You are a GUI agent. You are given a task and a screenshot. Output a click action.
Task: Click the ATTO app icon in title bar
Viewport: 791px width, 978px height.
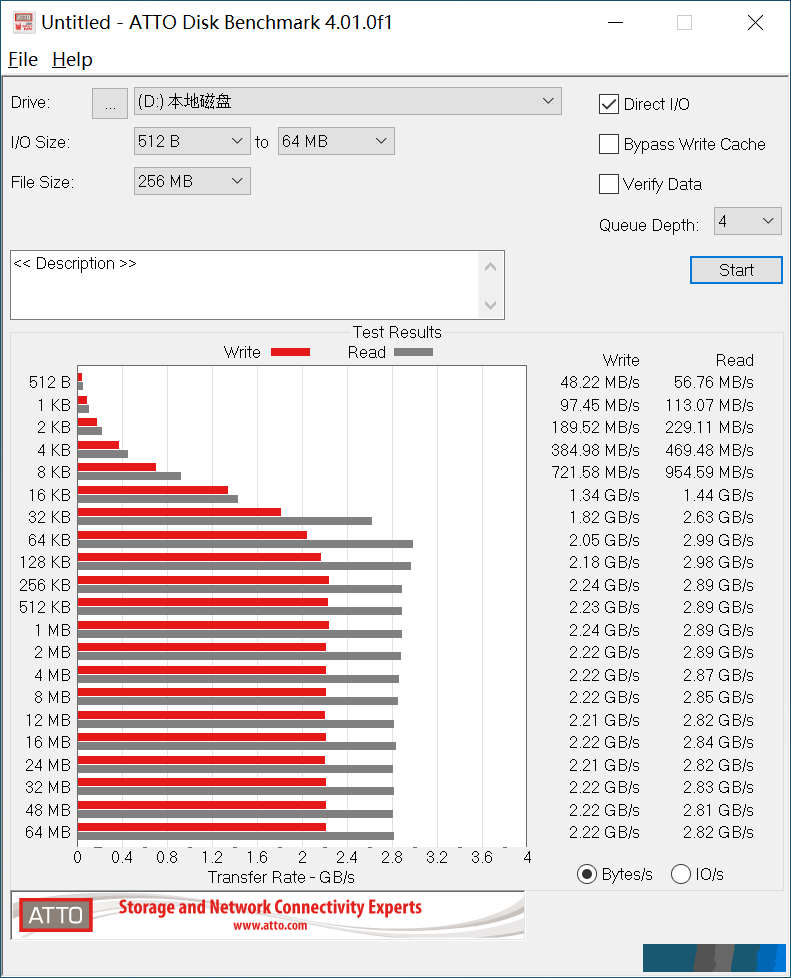pos(24,22)
